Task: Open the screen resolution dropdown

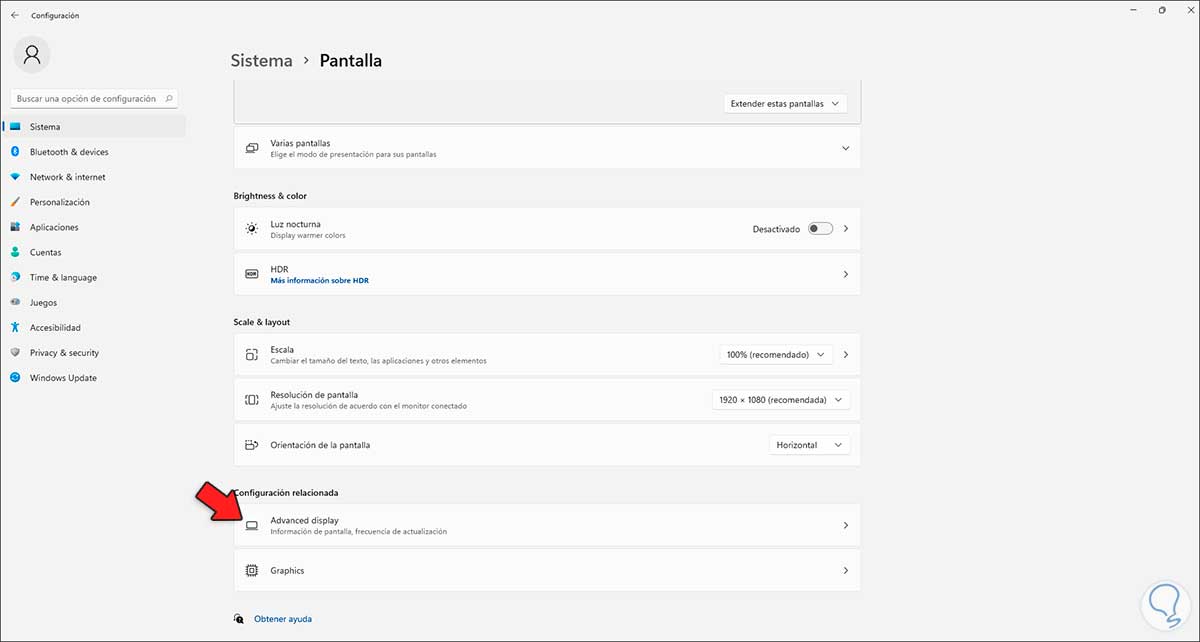Action: click(x=780, y=400)
